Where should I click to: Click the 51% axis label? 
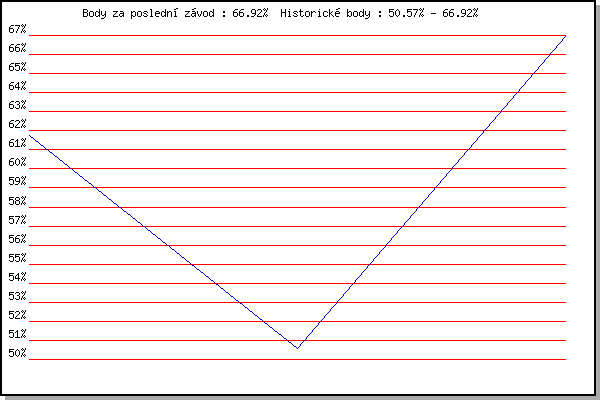(x=17, y=334)
